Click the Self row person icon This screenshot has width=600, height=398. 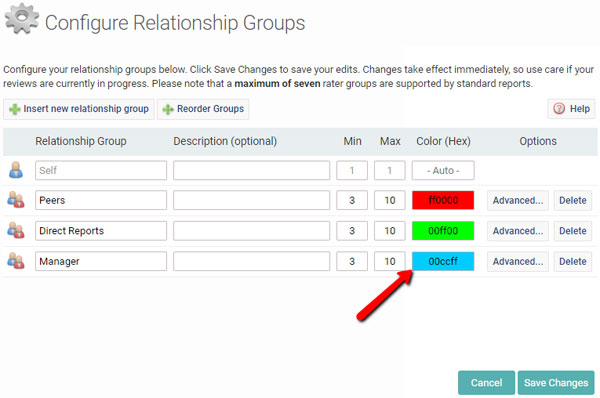pos(16,170)
